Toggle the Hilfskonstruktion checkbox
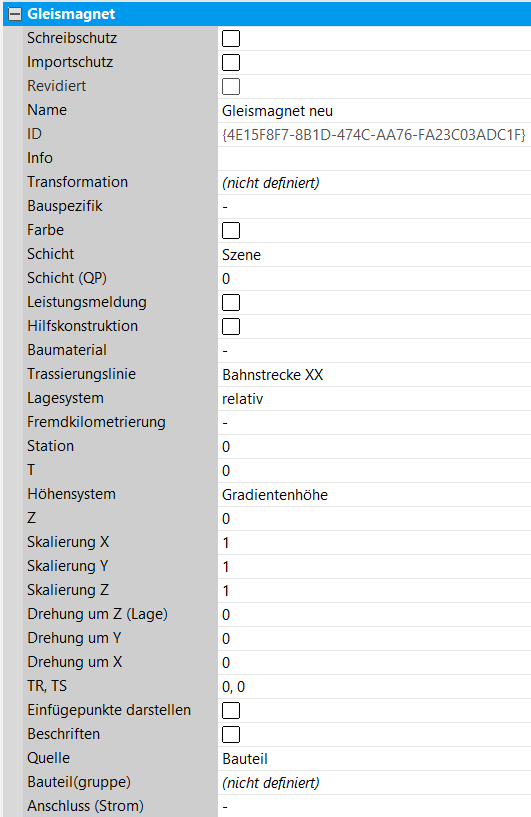The width and height of the screenshot is (531, 817). (x=231, y=326)
